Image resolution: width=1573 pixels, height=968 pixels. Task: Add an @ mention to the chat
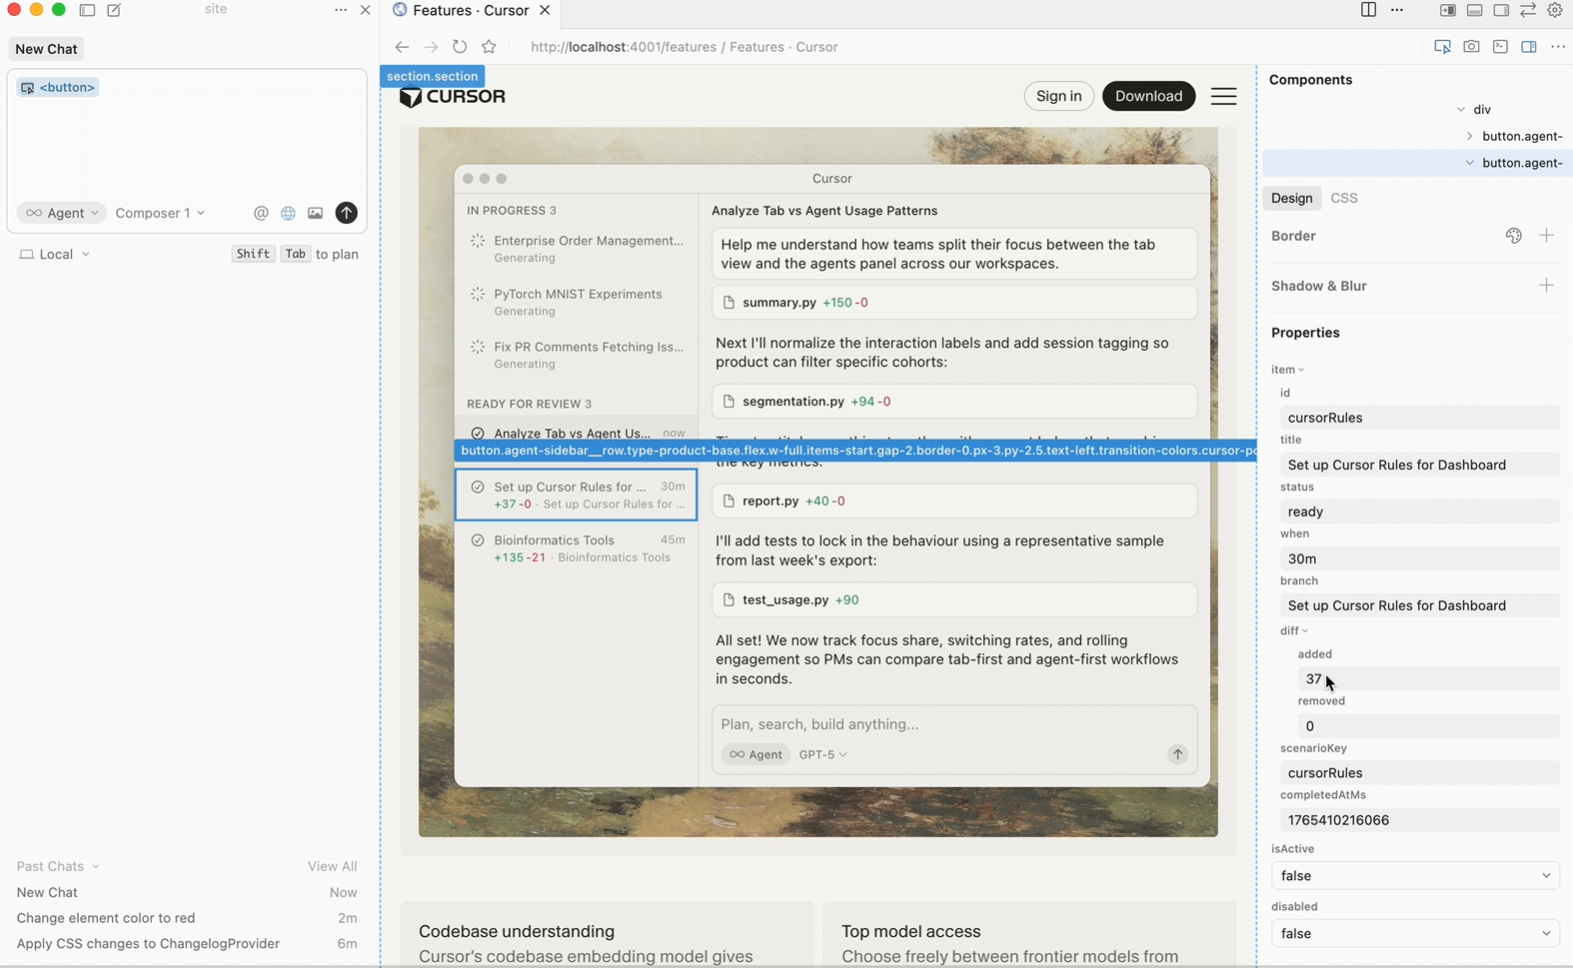click(x=261, y=213)
